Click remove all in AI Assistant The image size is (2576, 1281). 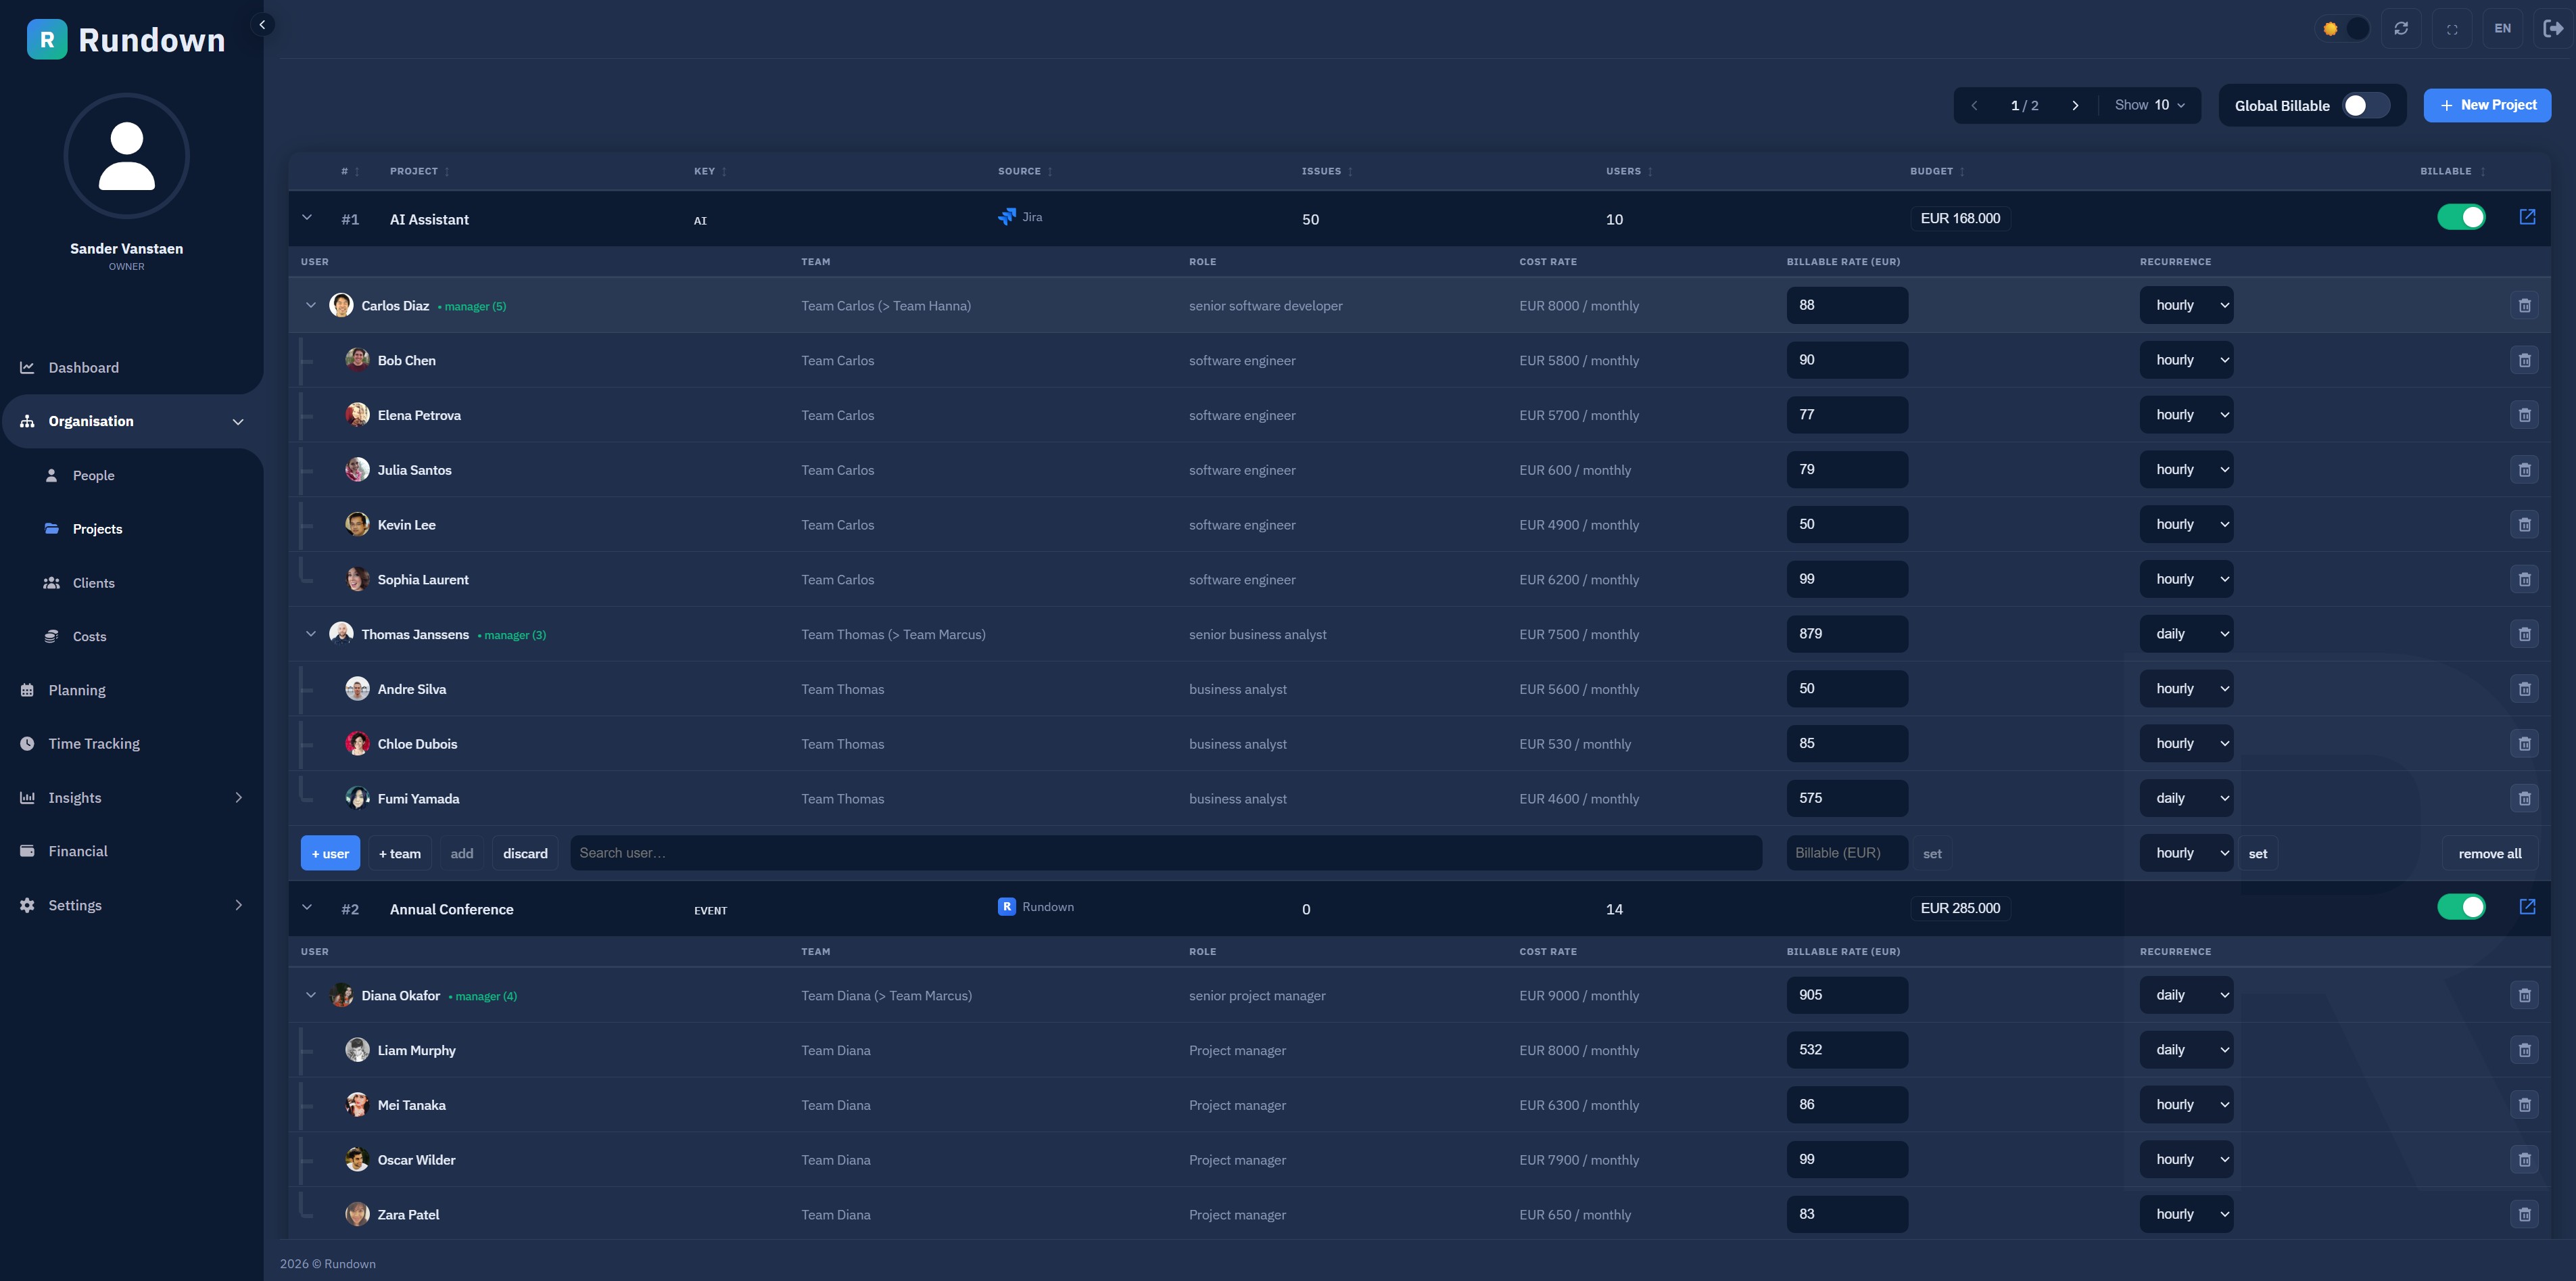point(2490,853)
